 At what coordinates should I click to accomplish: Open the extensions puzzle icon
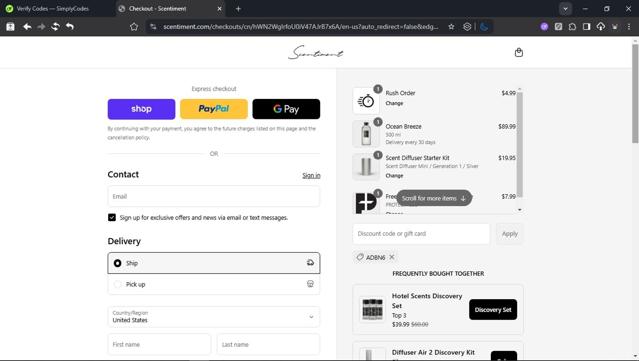coord(572,26)
